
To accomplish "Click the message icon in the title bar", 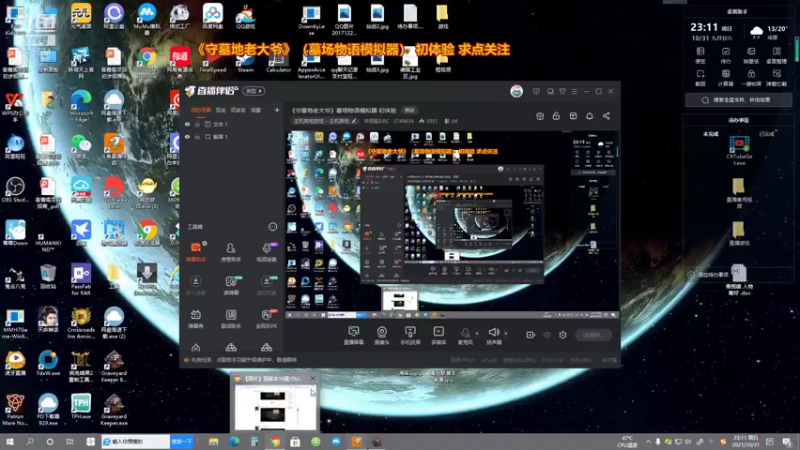I will 536,91.
